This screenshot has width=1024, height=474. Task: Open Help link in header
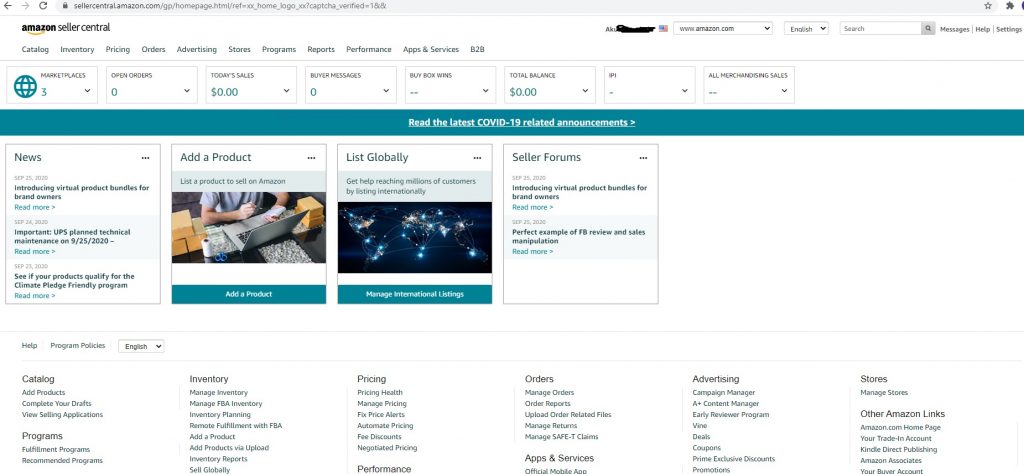(982, 29)
